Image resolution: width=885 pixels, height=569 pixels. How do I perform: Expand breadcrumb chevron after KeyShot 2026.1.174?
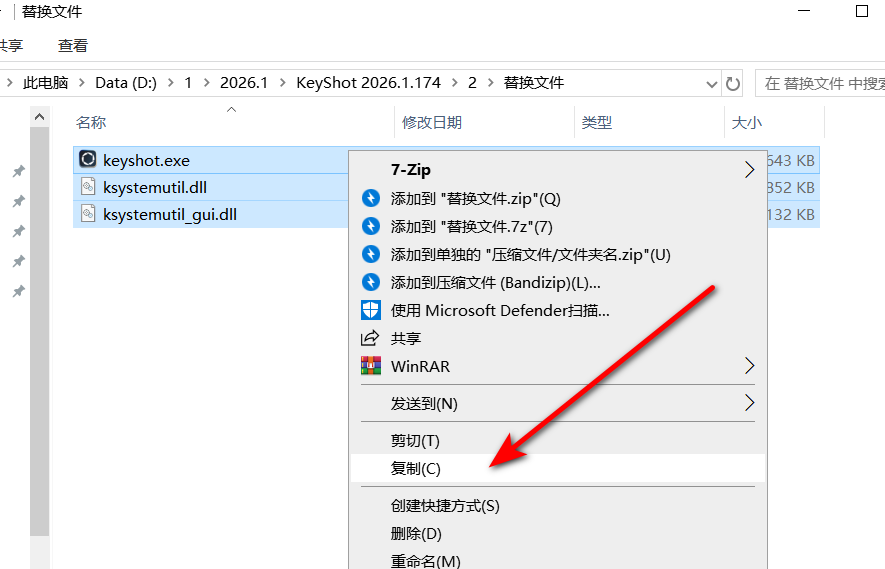(x=454, y=83)
